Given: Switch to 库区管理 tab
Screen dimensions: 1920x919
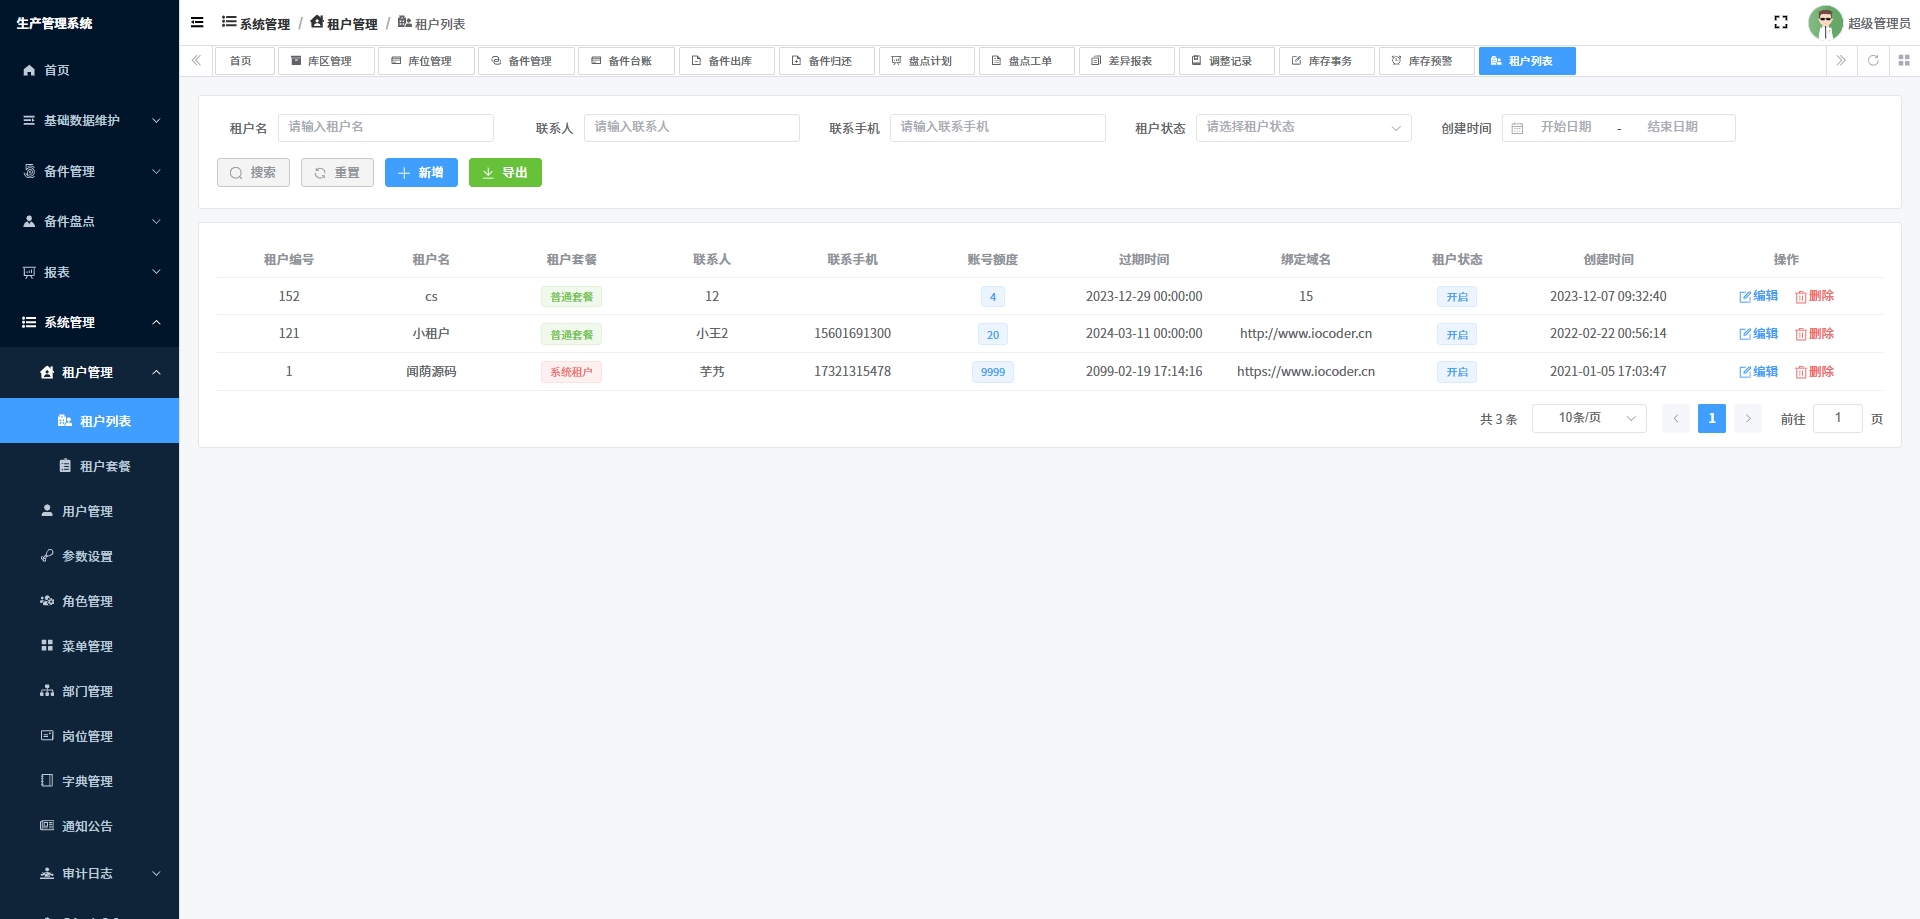Looking at the screenshot, I should point(326,61).
